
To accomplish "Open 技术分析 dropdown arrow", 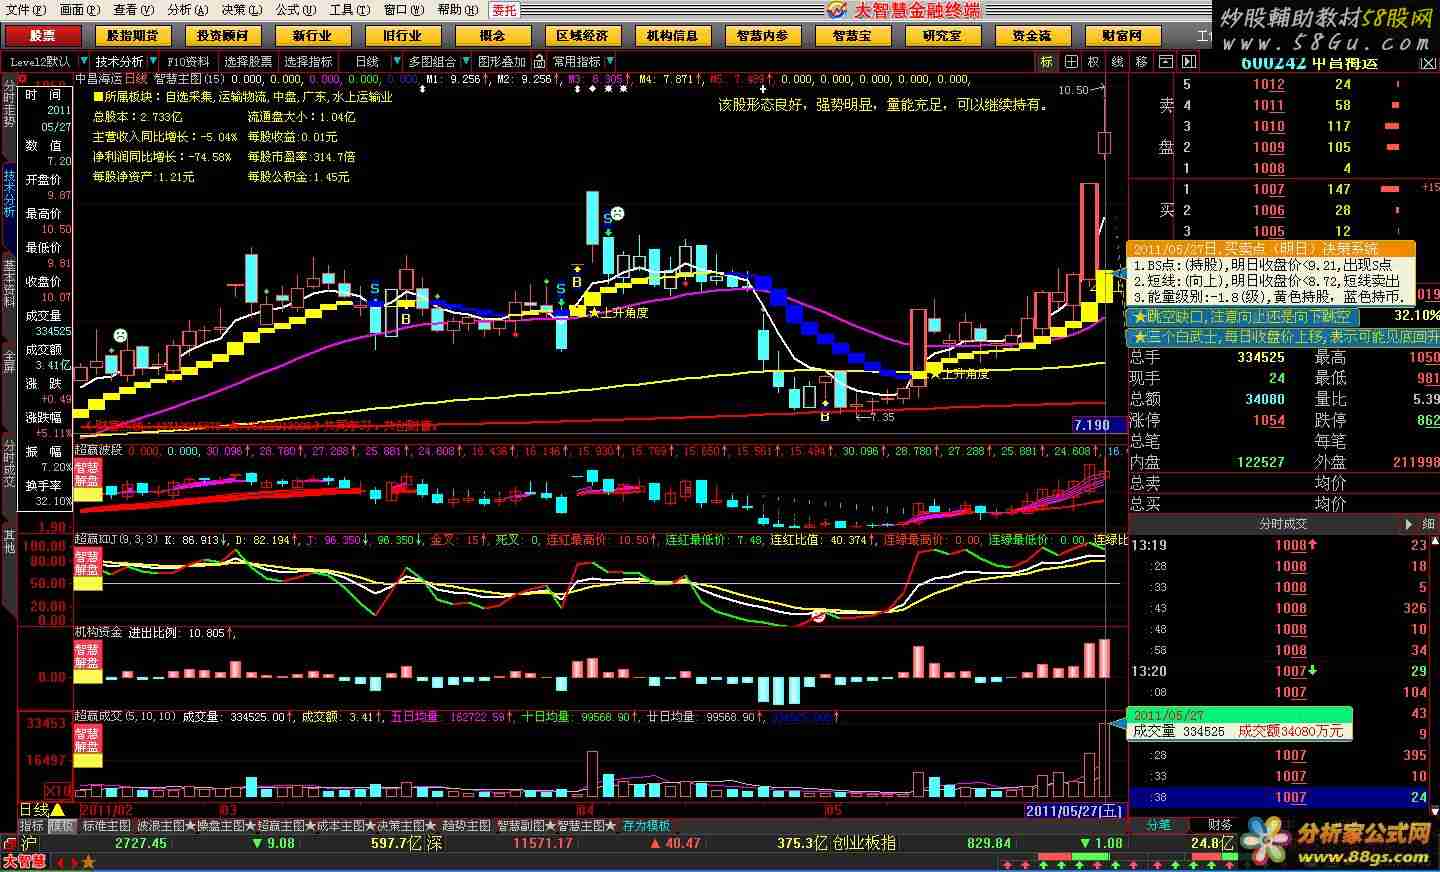I will coord(153,61).
